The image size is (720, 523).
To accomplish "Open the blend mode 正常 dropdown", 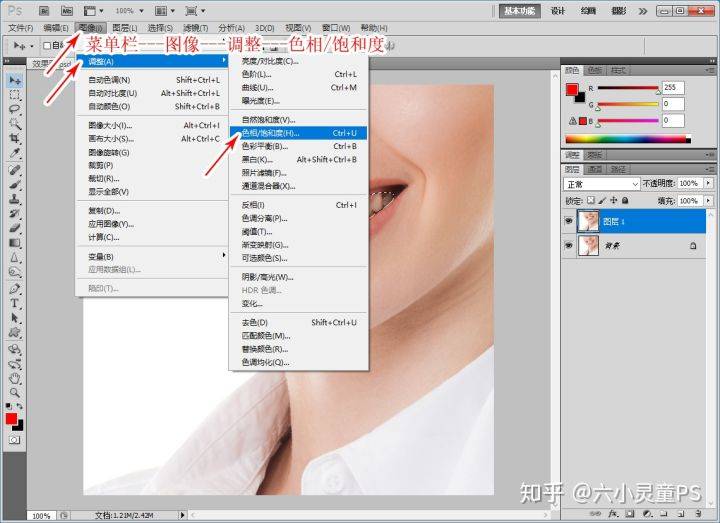I will click(x=602, y=184).
